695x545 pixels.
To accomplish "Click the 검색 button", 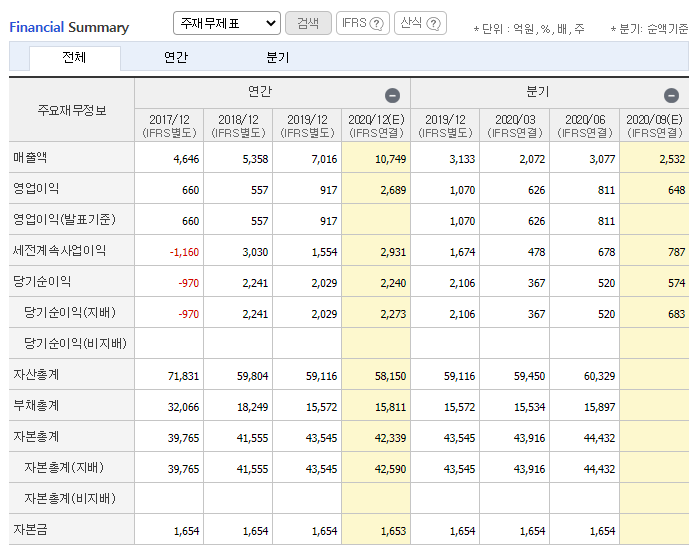I will [308, 23].
